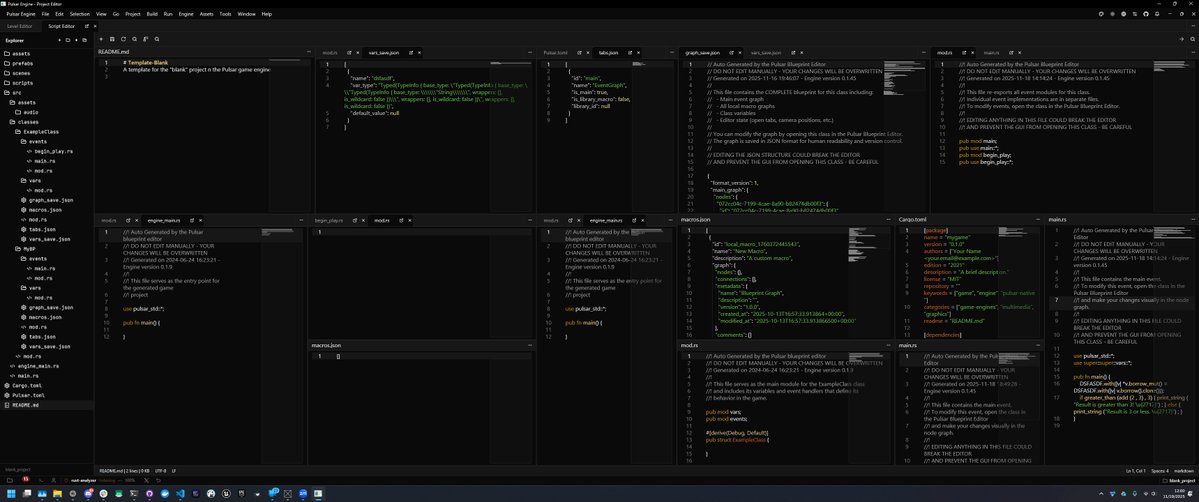Viewport: 1199px width, 502px height.
Task: Click minimap of graph_save.json editor
Action: point(904,134)
